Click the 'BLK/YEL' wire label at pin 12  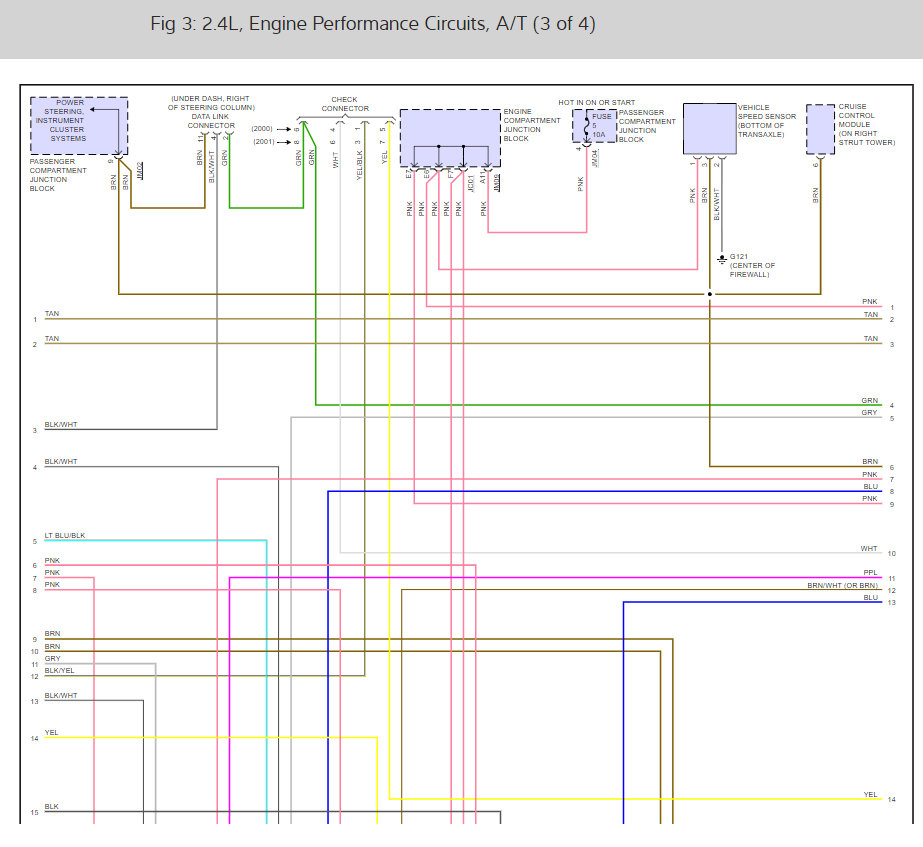59,670
